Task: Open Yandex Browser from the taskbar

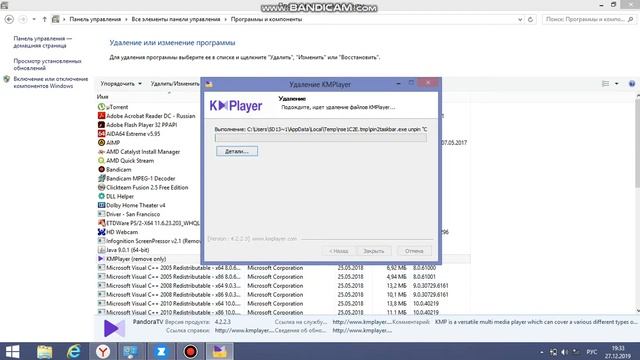Action: click(x=103, y=351)
